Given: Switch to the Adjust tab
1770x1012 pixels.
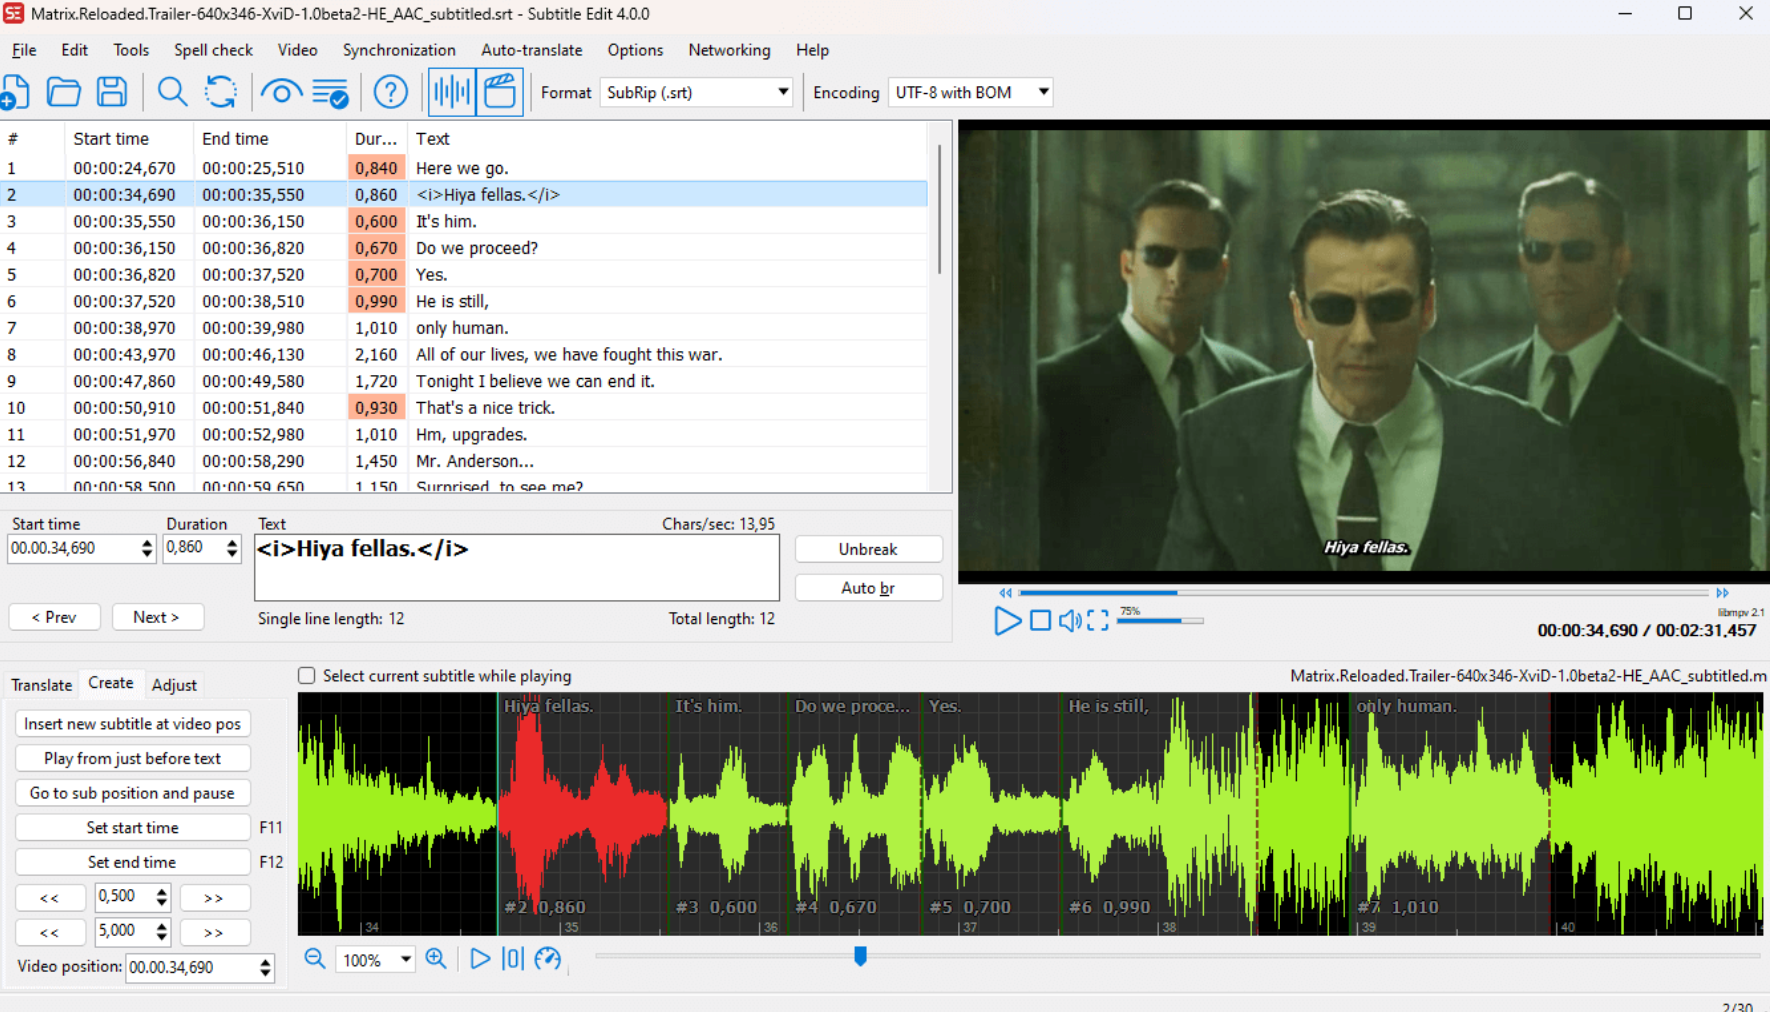Looking at the screenshot, I should pos(174,684).
